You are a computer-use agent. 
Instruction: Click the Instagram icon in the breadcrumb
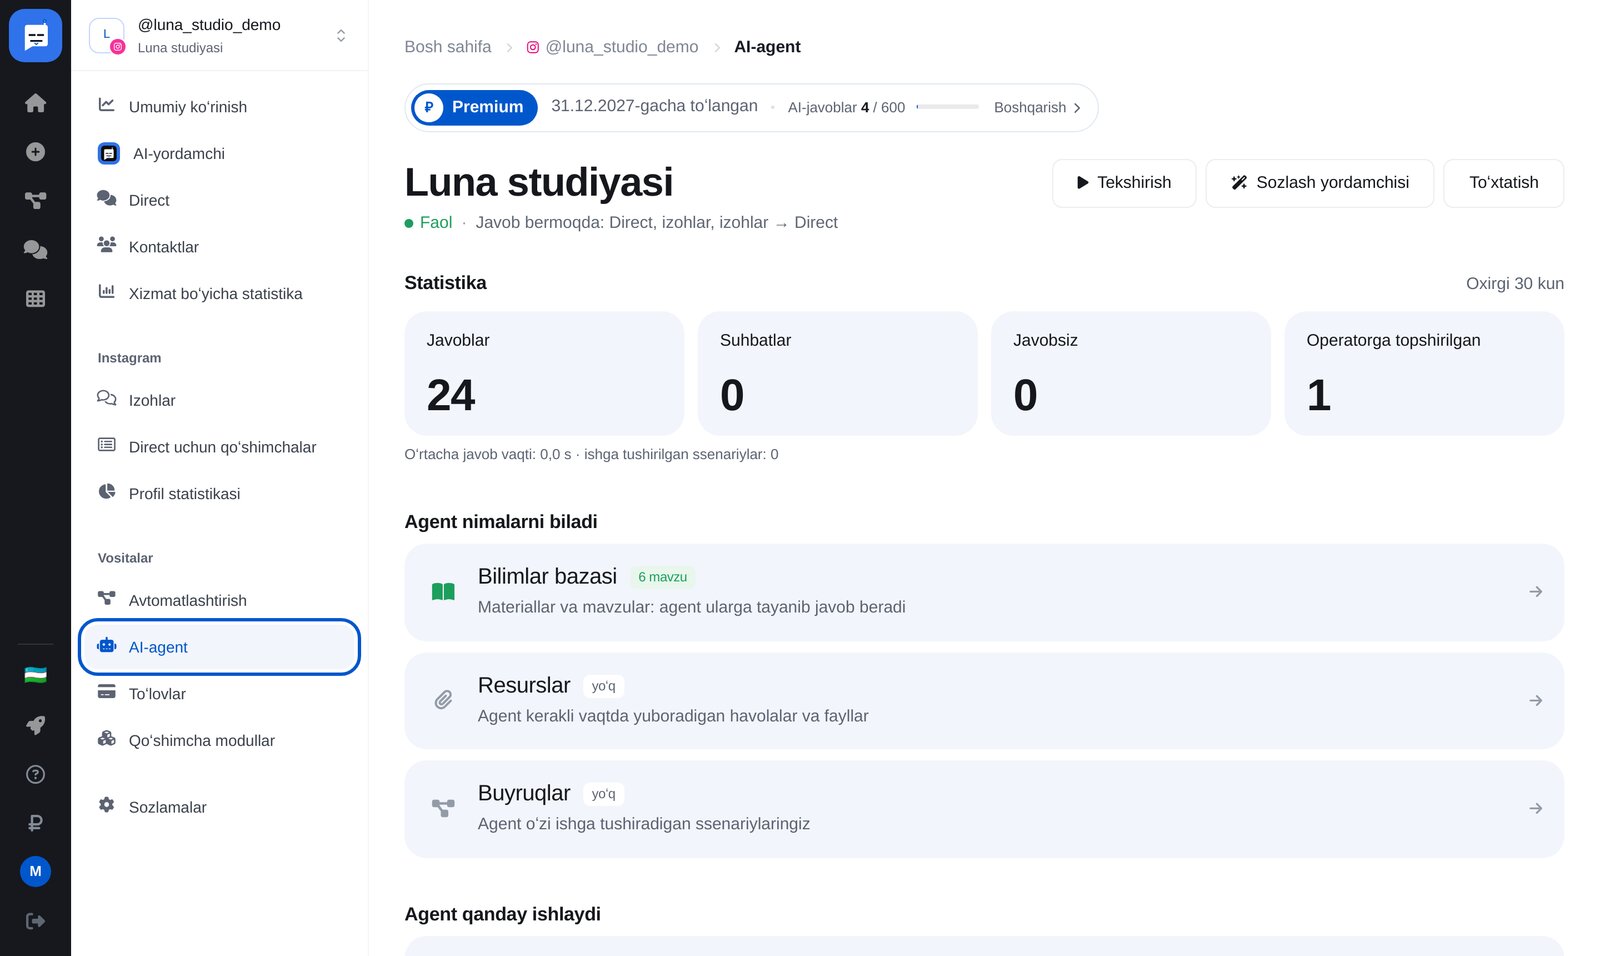click(x=533, y=47)
